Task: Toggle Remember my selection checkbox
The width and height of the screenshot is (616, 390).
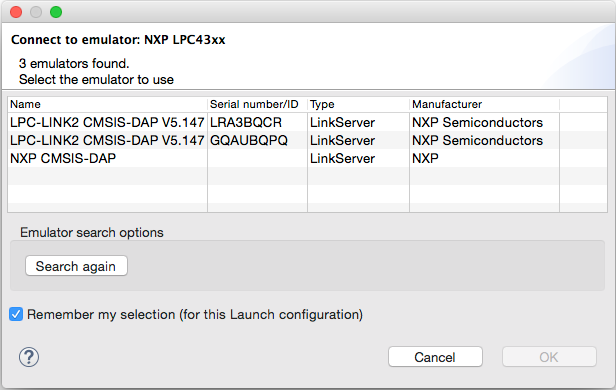Action: coord(16,314)
